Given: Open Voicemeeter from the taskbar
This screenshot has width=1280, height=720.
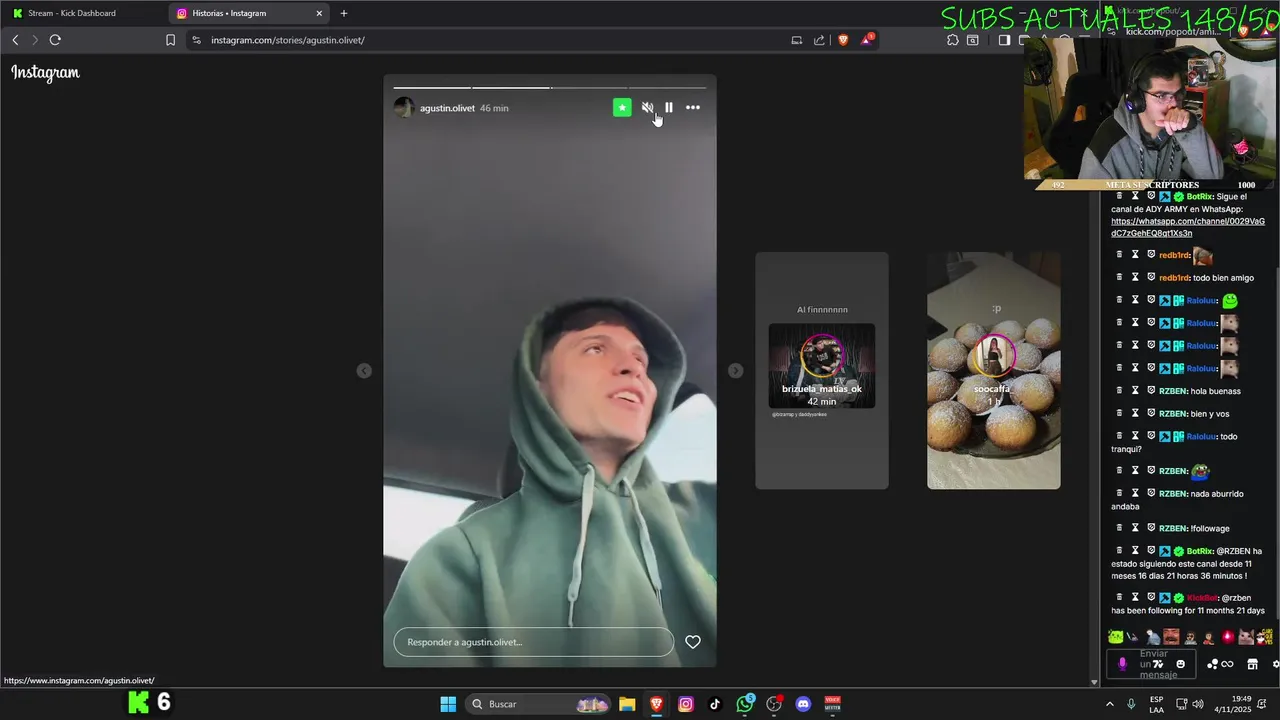Looking at the screenshot, I should click(x=832, y=704).
